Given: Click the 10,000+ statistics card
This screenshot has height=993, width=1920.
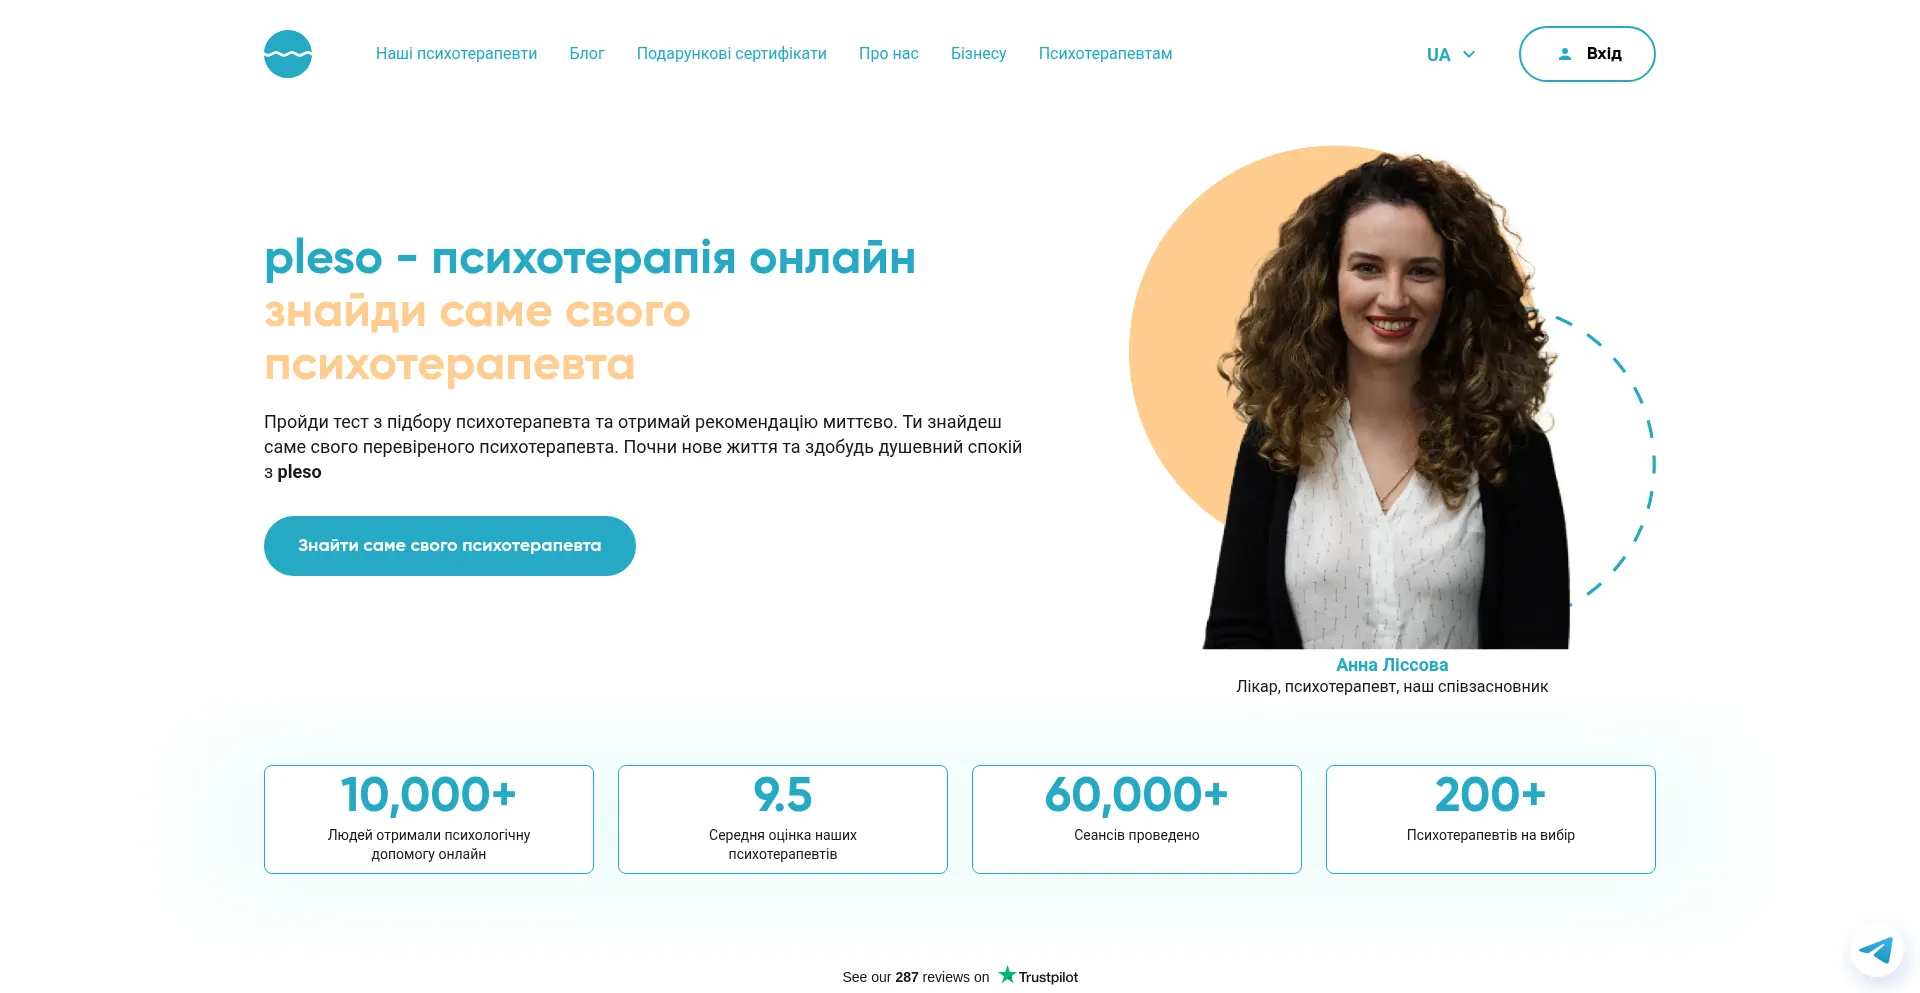Looking at the screenshot, I should tap(429, 819).
